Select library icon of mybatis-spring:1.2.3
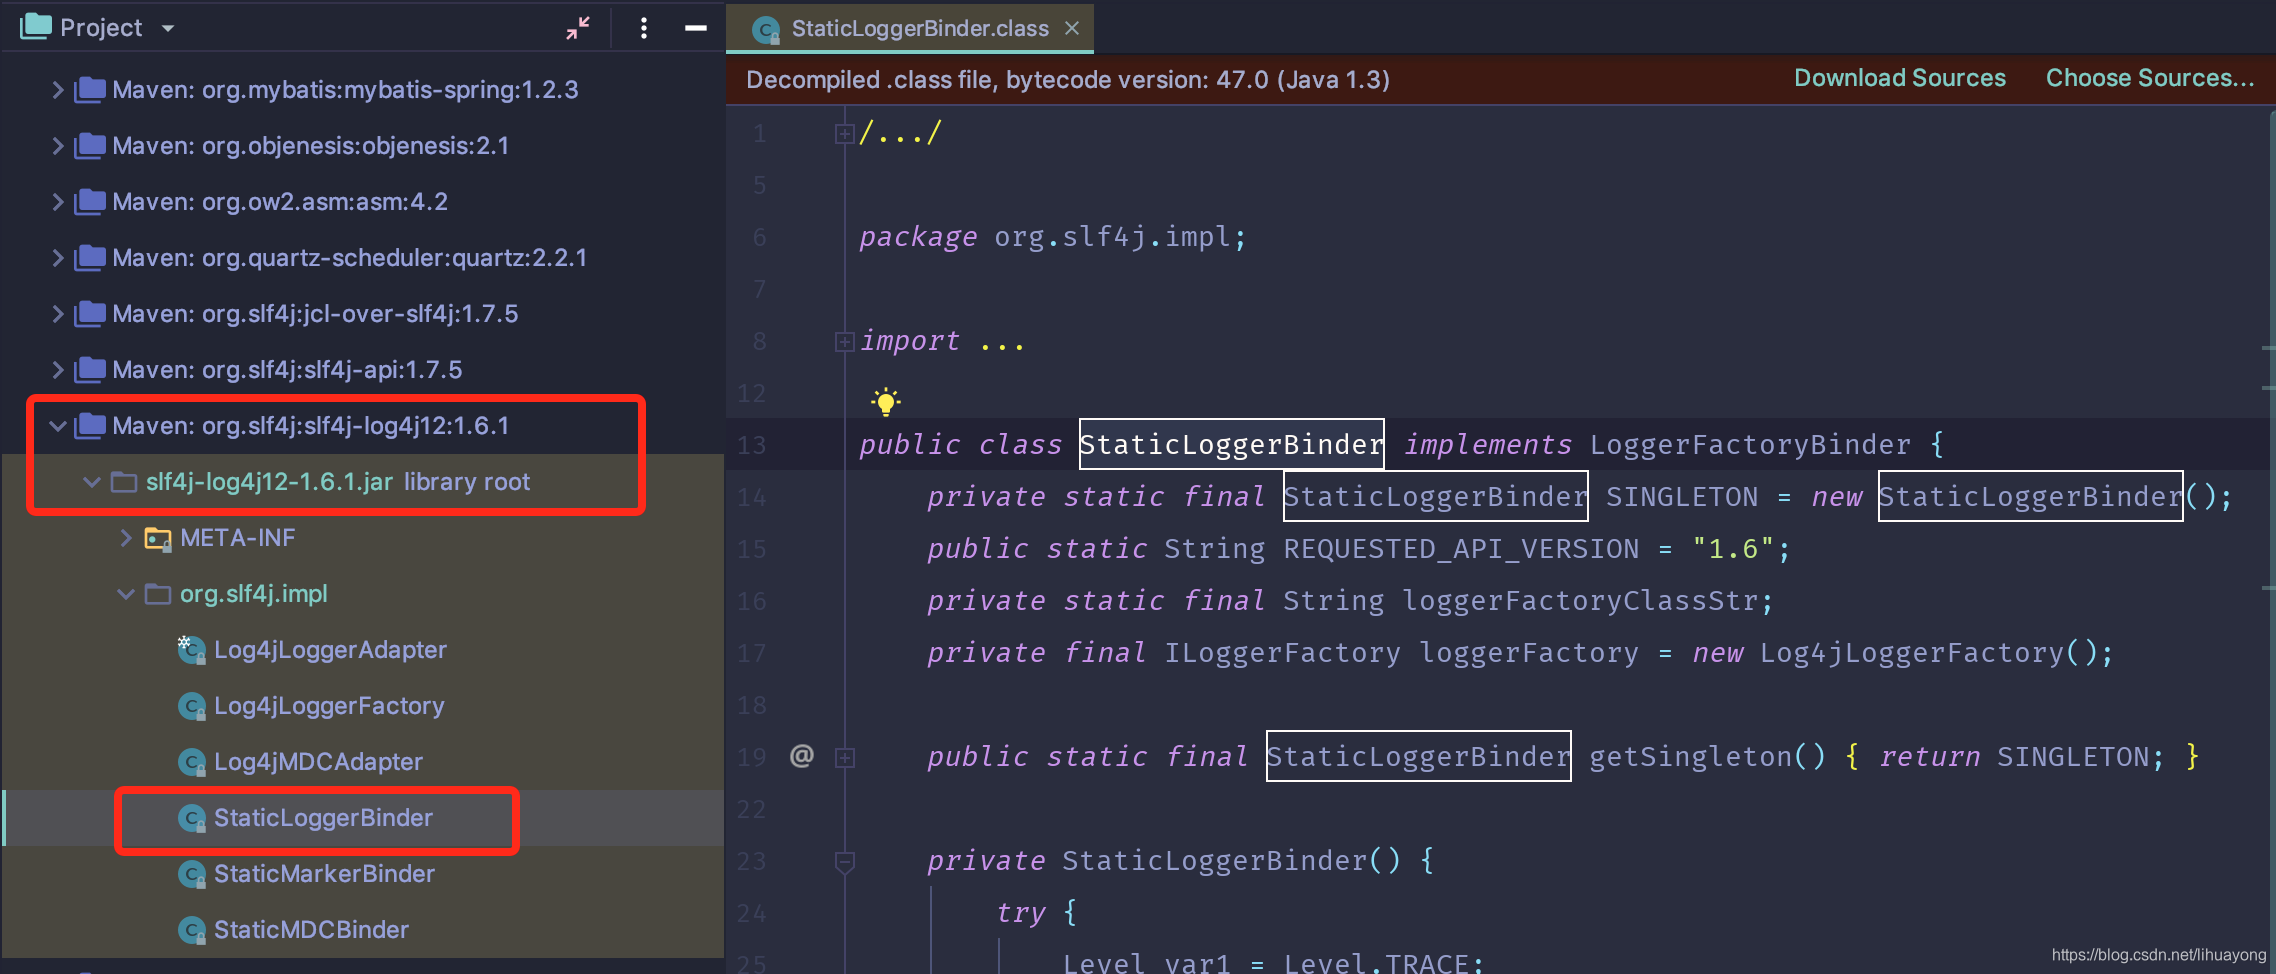 point(90,89)
